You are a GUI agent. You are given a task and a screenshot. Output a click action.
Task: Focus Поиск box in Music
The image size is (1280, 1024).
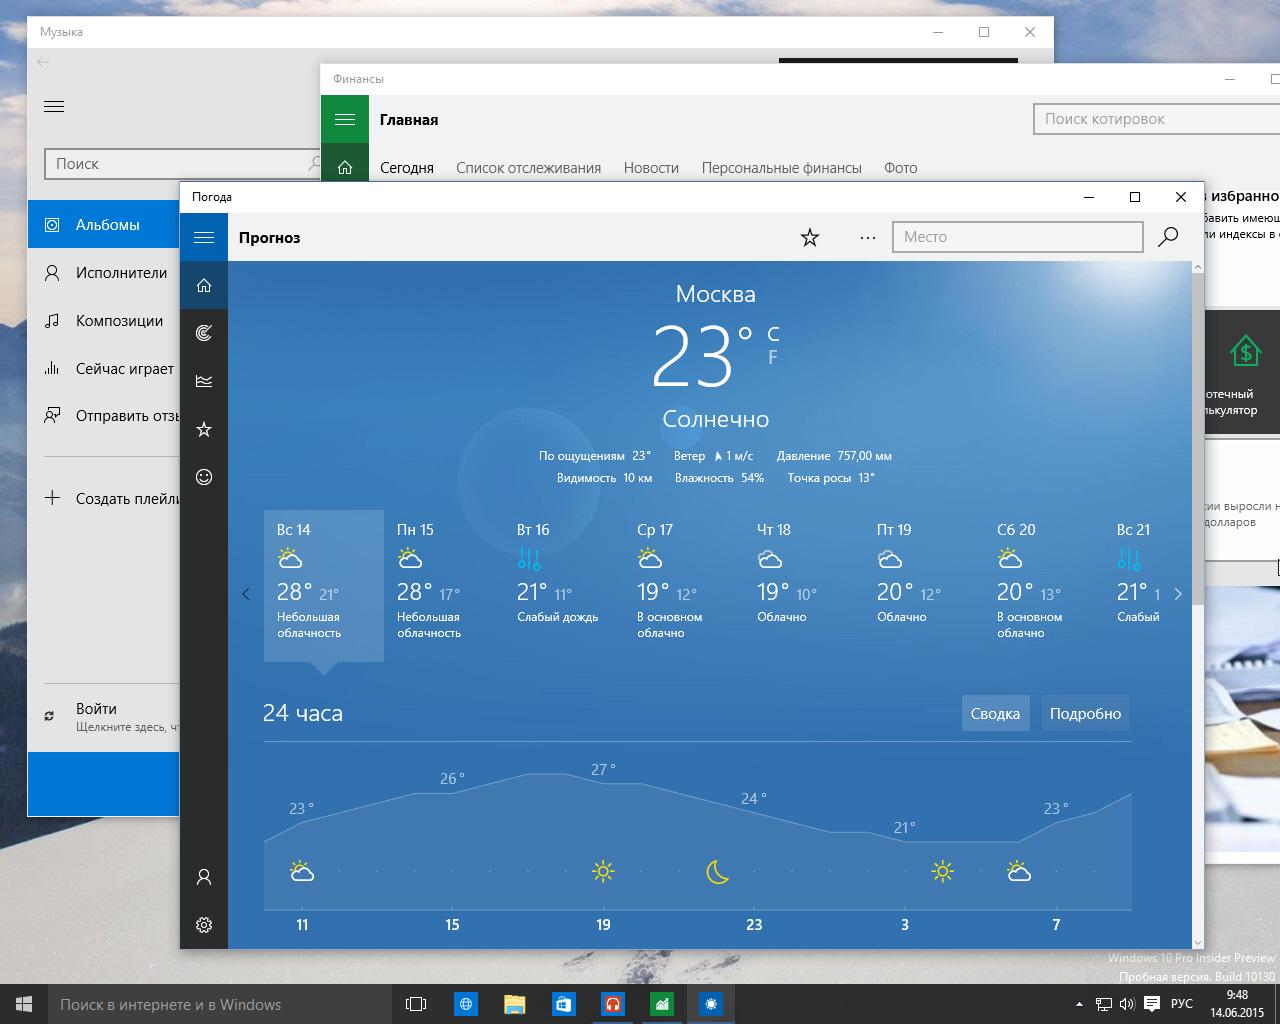(x=180, y=164)
